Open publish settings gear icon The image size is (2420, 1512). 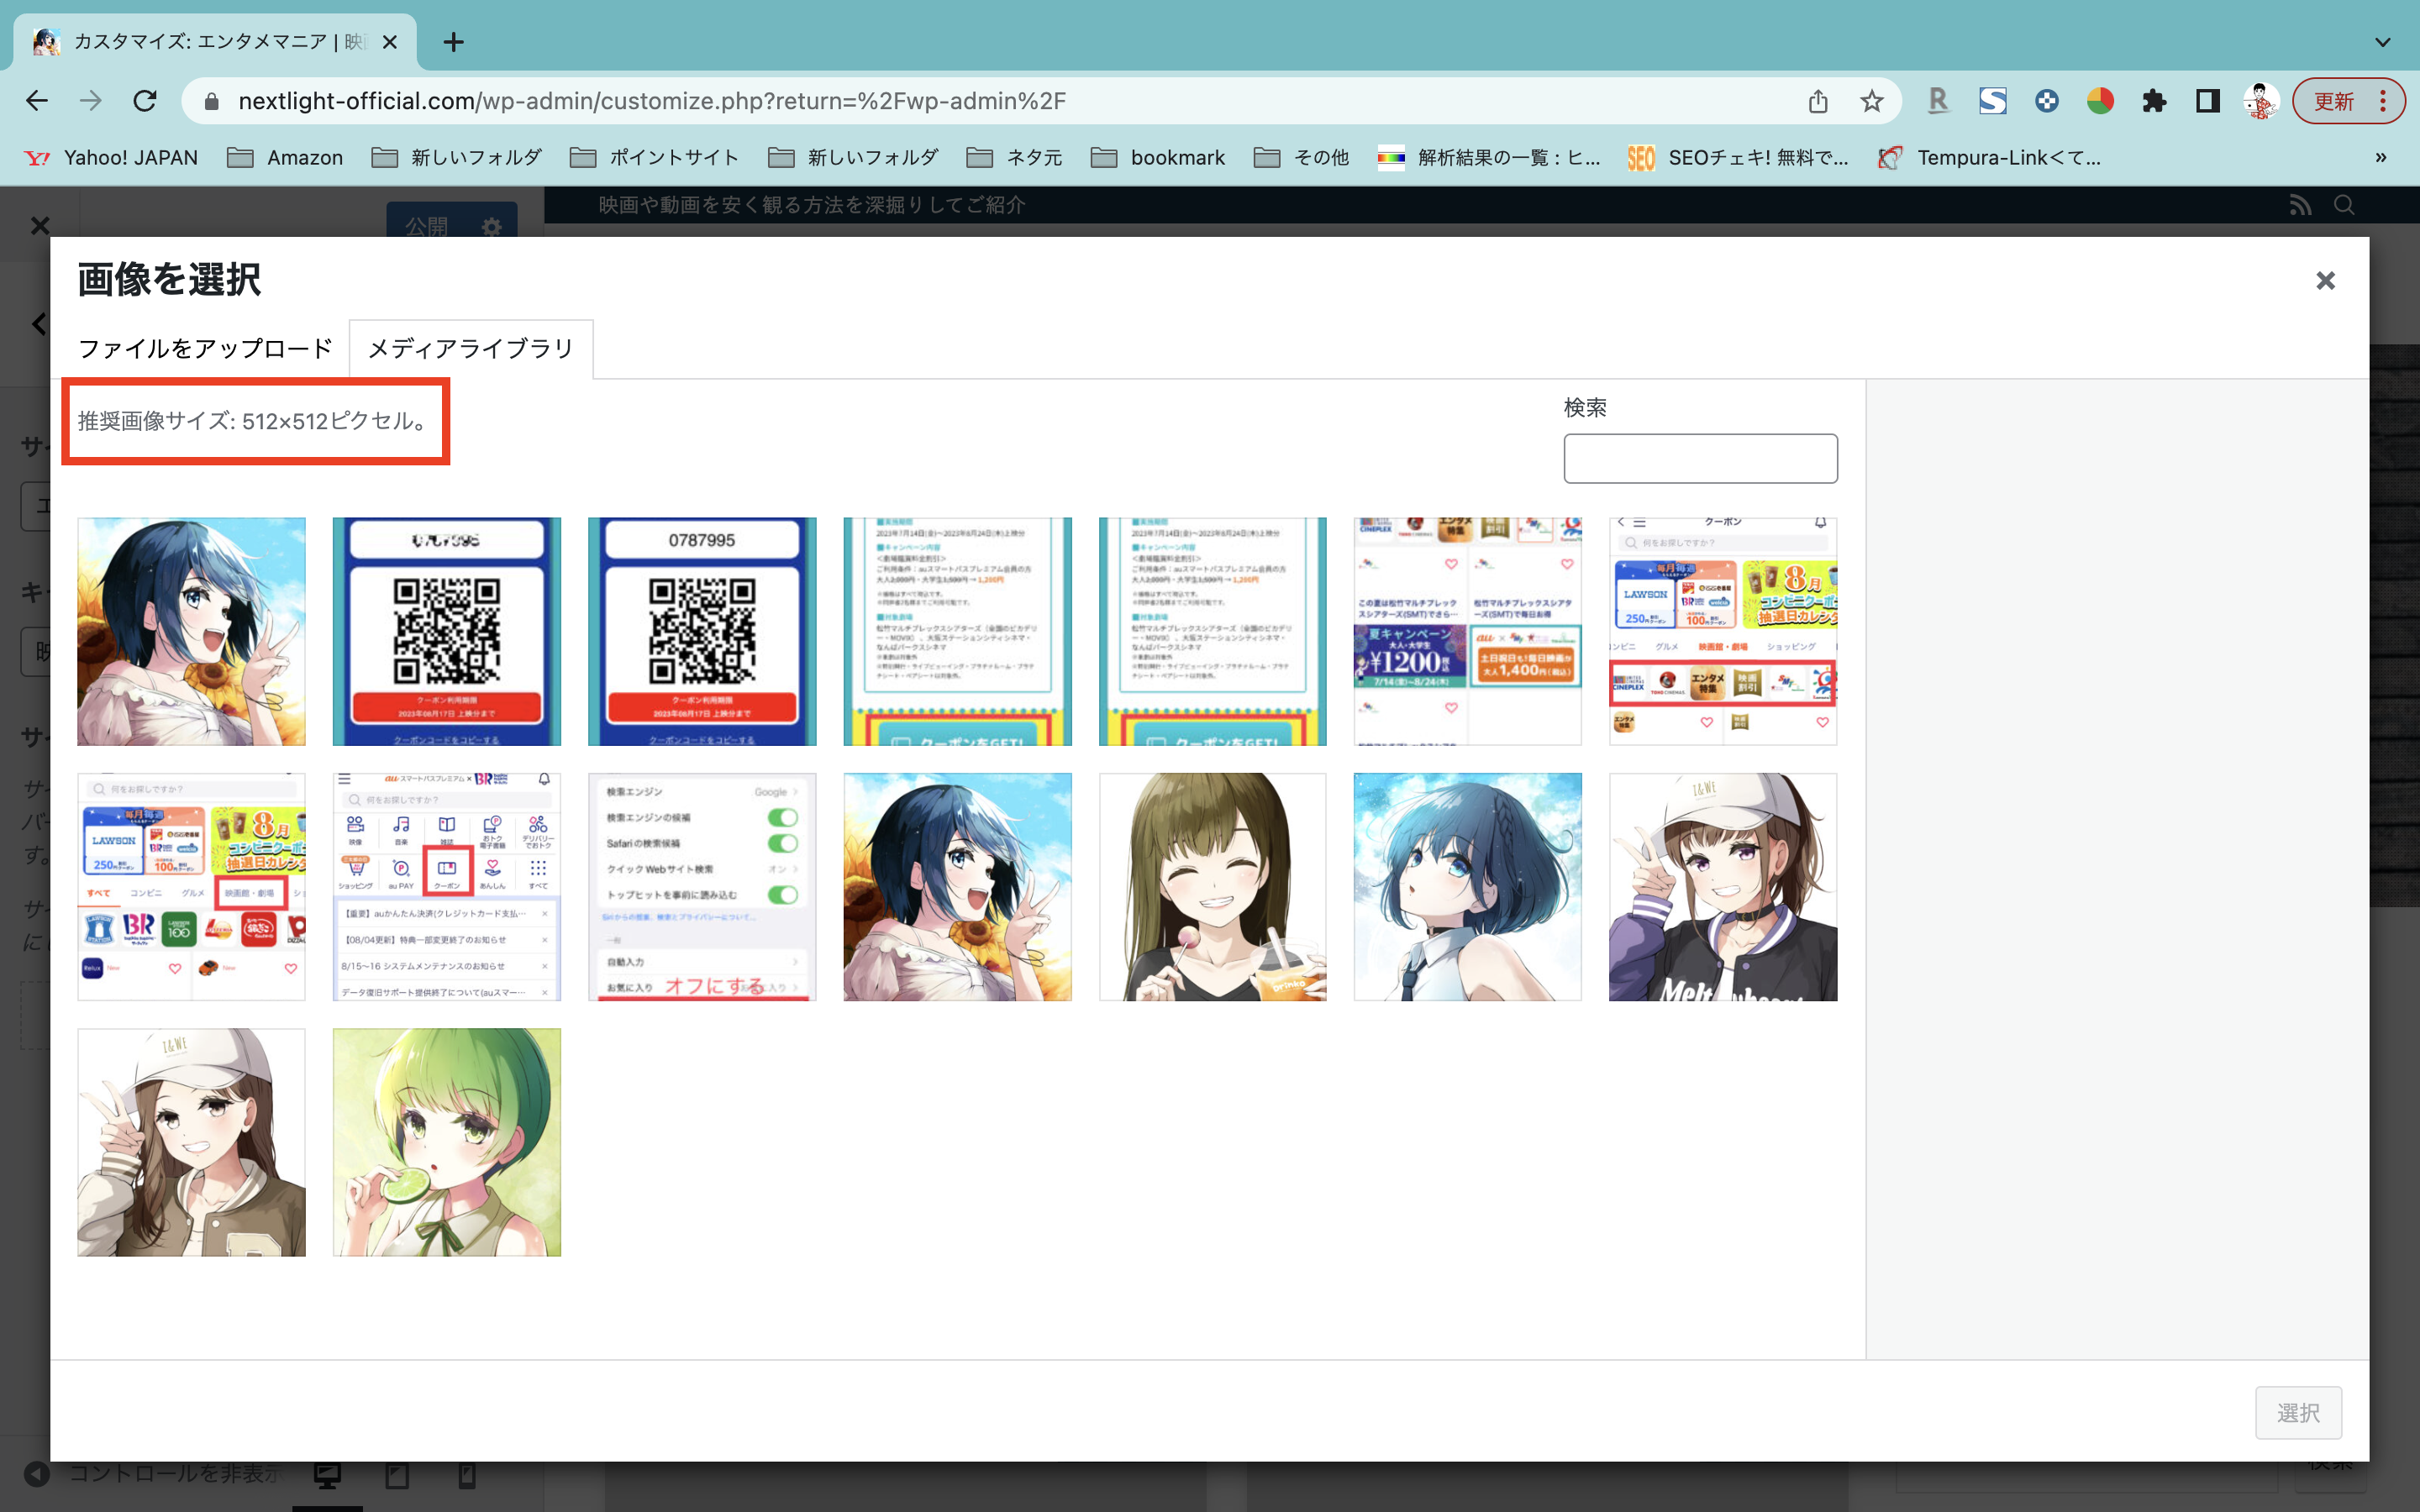(x=492, y=226)
